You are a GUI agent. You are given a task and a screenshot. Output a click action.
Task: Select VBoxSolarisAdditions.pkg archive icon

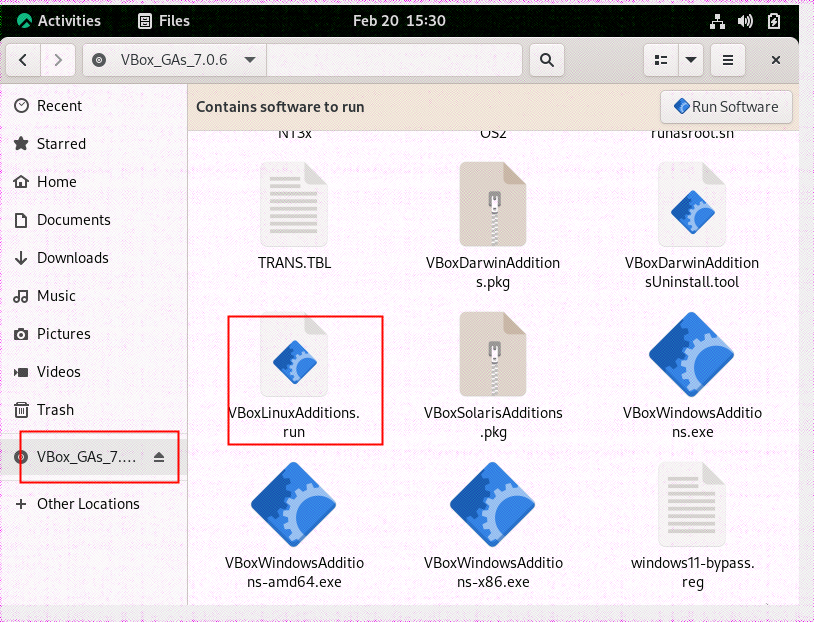click(493, 355)
